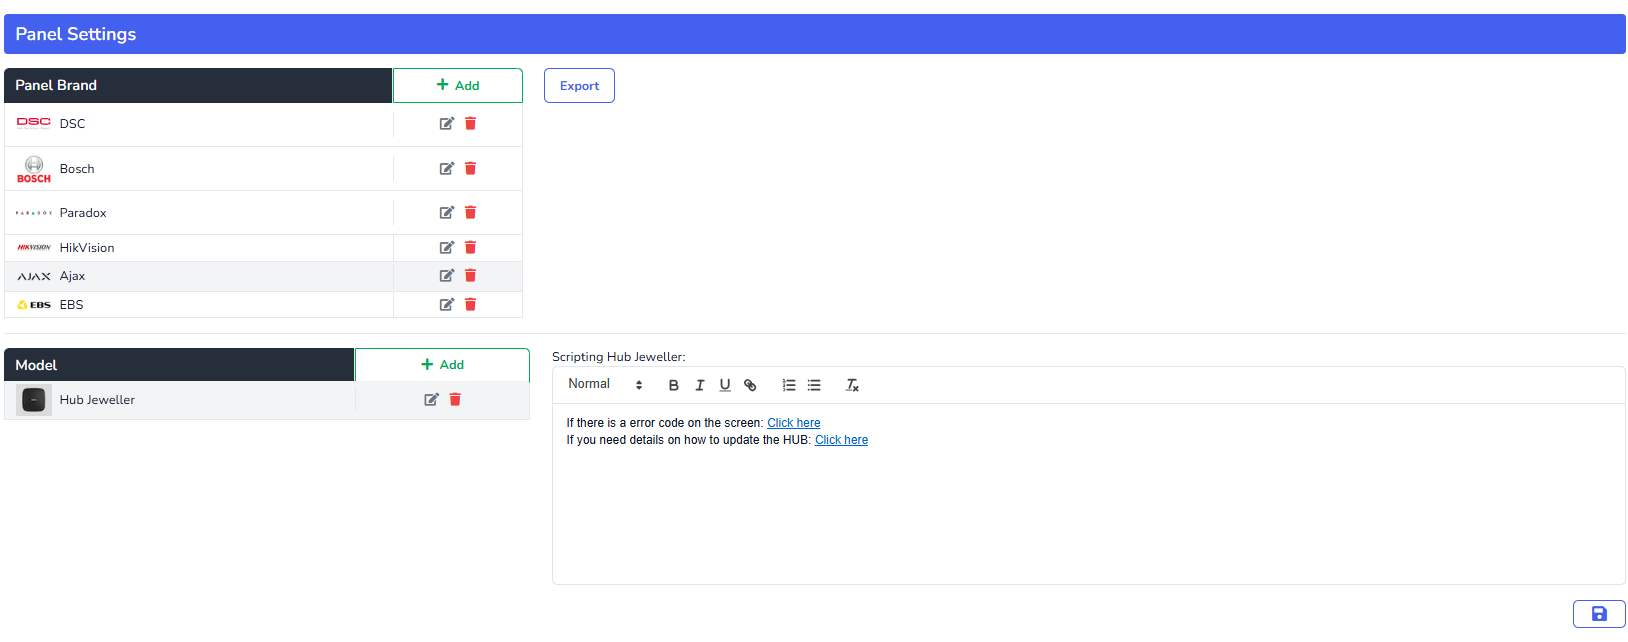Toggle italic formatting in script editor
1628x642 pixels.
[699, 385]
